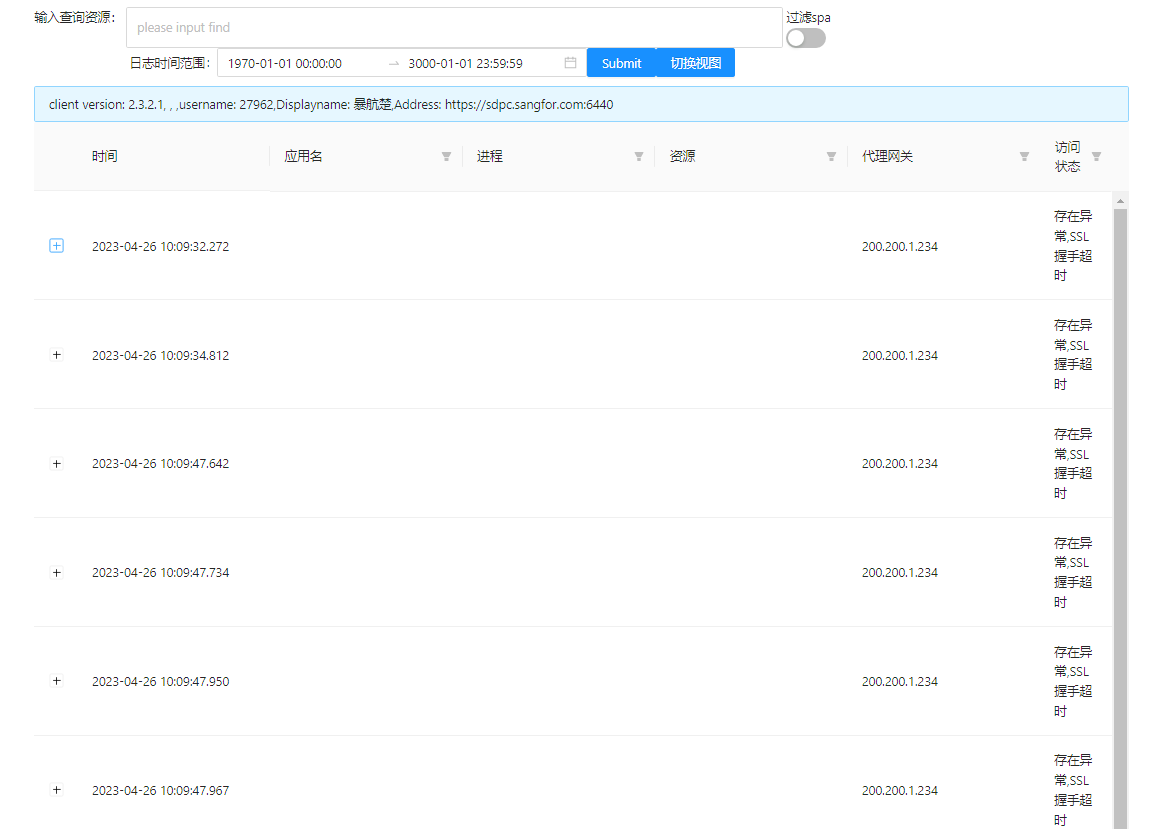Viewport: 1165px width, 829px height.
Task: Focus the resource query input field
Action: pyautogui.click(x=454, y=28)
